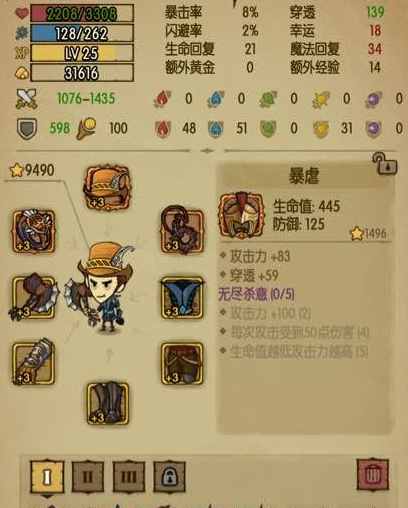Click the crossed swords attack icon

point(26,99)
